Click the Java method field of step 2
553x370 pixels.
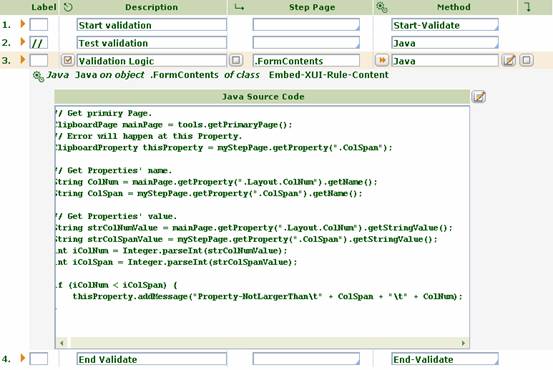click(445, 43)
